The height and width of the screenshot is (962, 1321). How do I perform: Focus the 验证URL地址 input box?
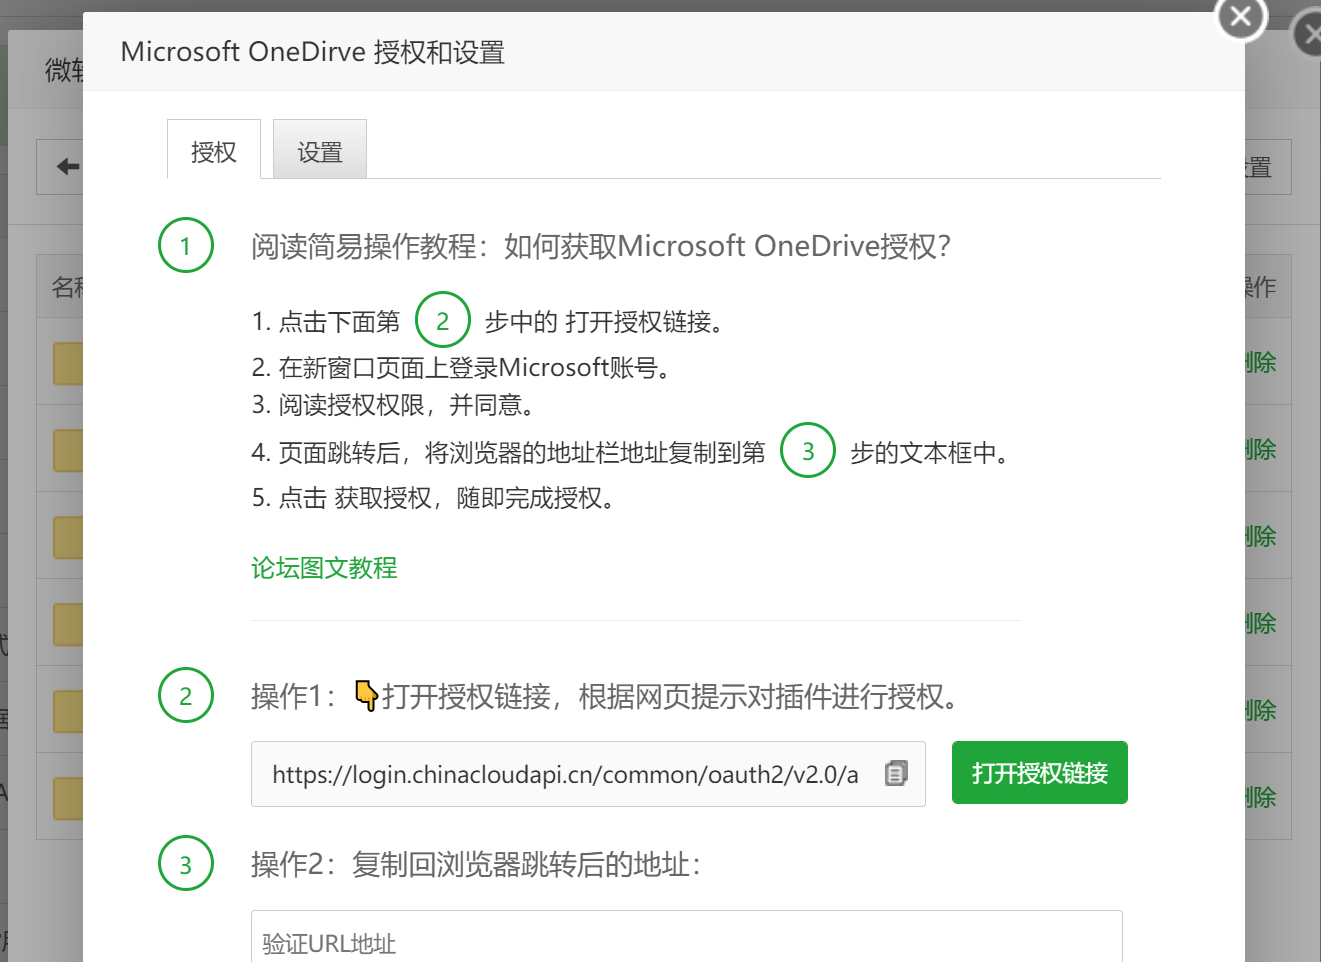click(x=686, y=942)
